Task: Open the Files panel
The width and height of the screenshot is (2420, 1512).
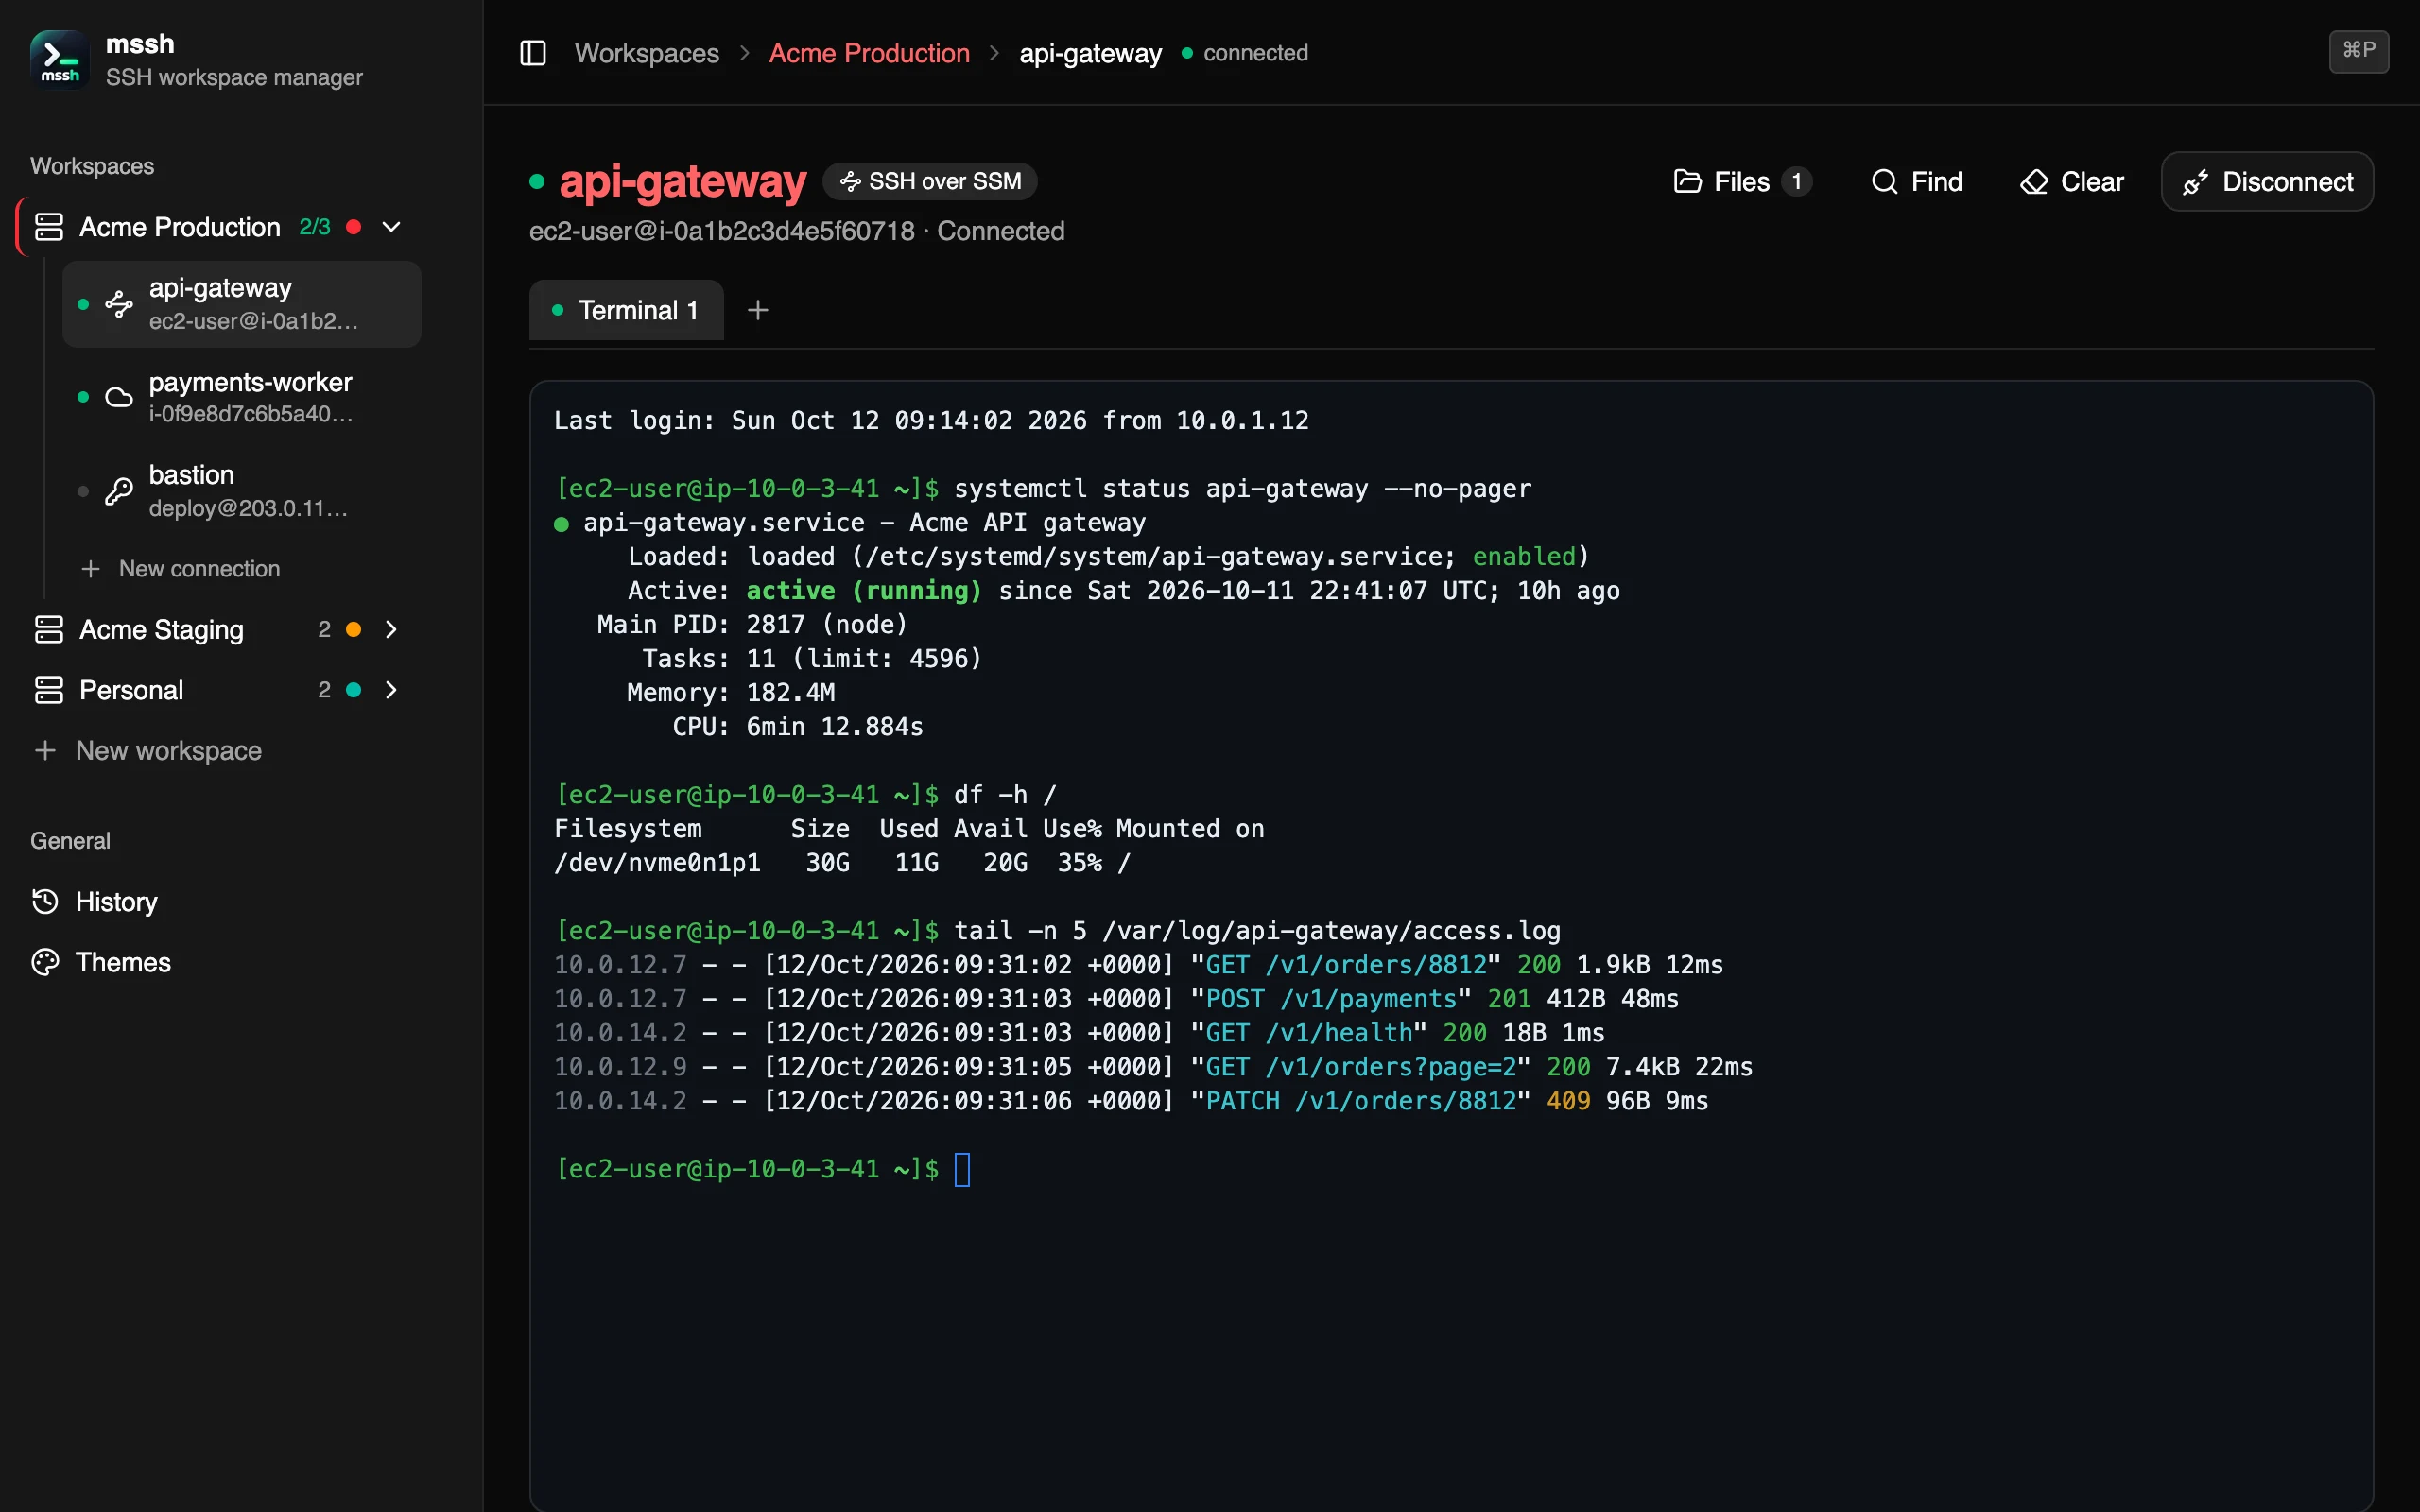Action: point(1741,181)
